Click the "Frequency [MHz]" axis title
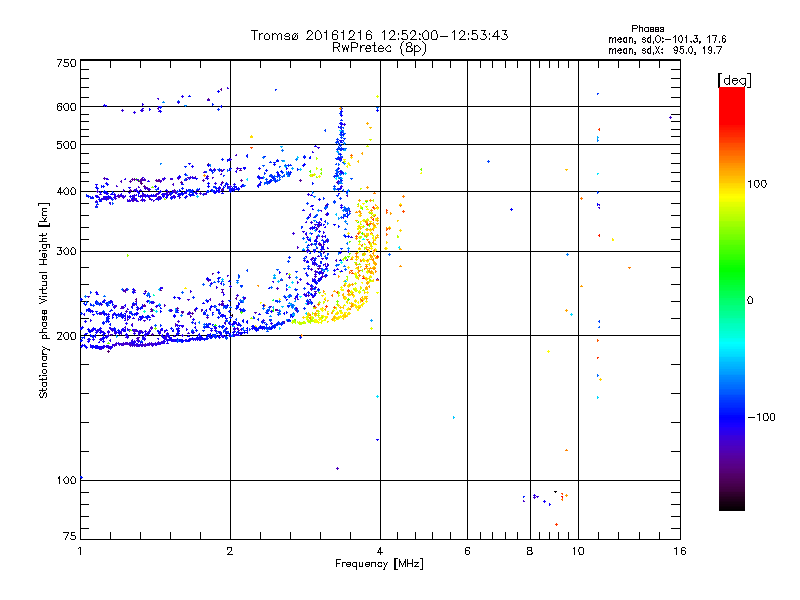The image size is (800, 600). coord(379,564)
